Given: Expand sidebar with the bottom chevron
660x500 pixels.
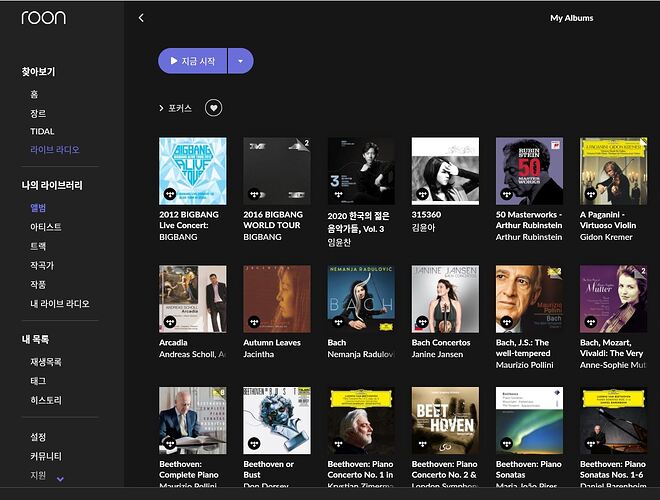Looking at the screenshot, I should (x=60, y=479).
